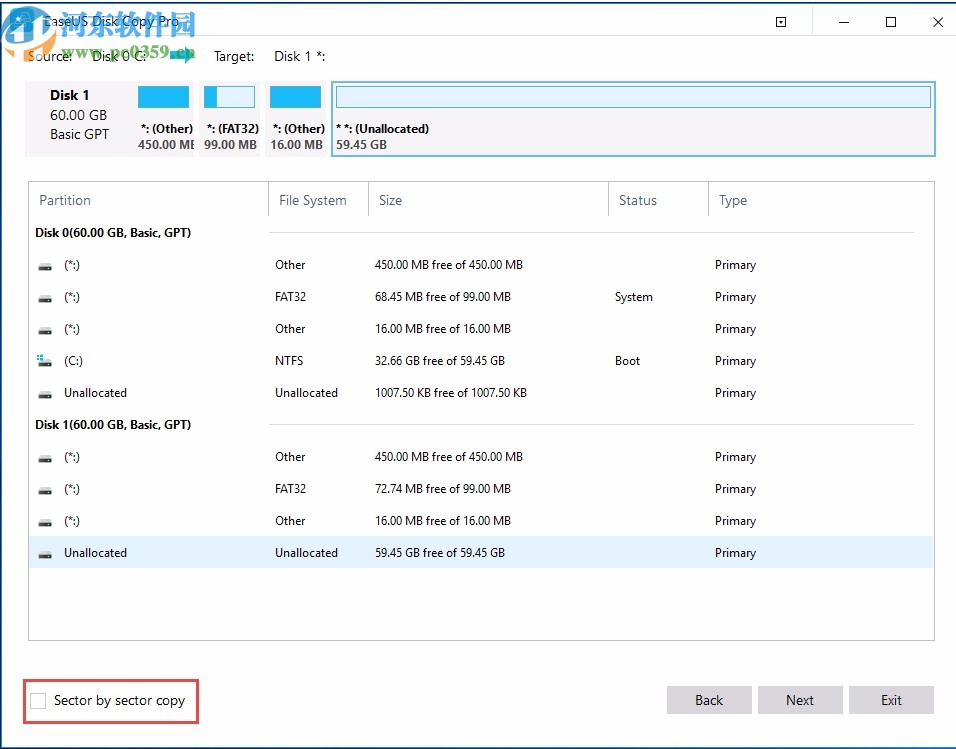Viewport: 956px width, 749px height.
Task: Click the Unallocated row drive icon under Disk 0
Action: pyautogui.click(x=44, y=392)
